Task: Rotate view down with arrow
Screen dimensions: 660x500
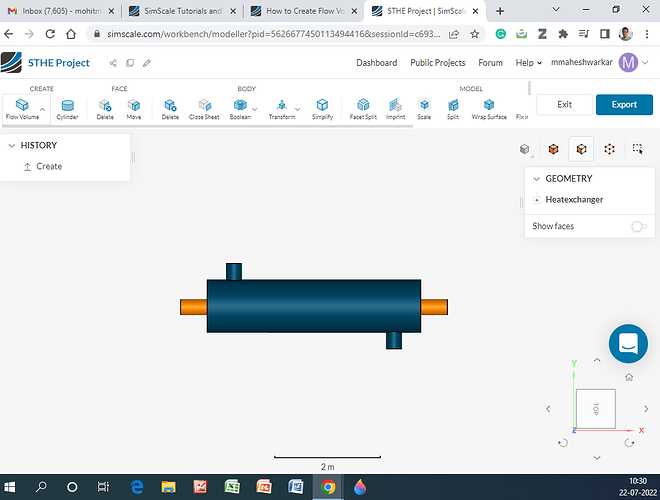Action: (597, 457)
